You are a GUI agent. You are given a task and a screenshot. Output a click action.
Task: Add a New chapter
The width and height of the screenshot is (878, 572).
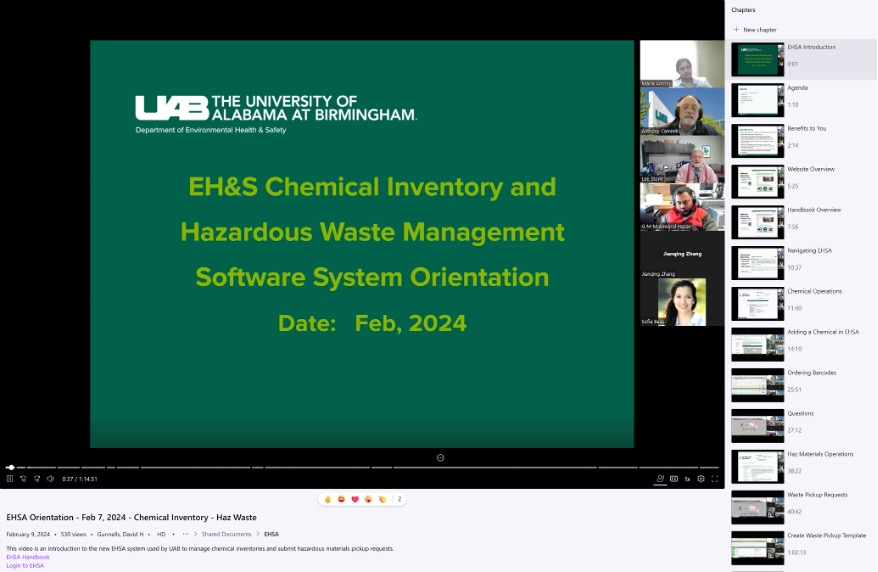click(x=755, y=30)
